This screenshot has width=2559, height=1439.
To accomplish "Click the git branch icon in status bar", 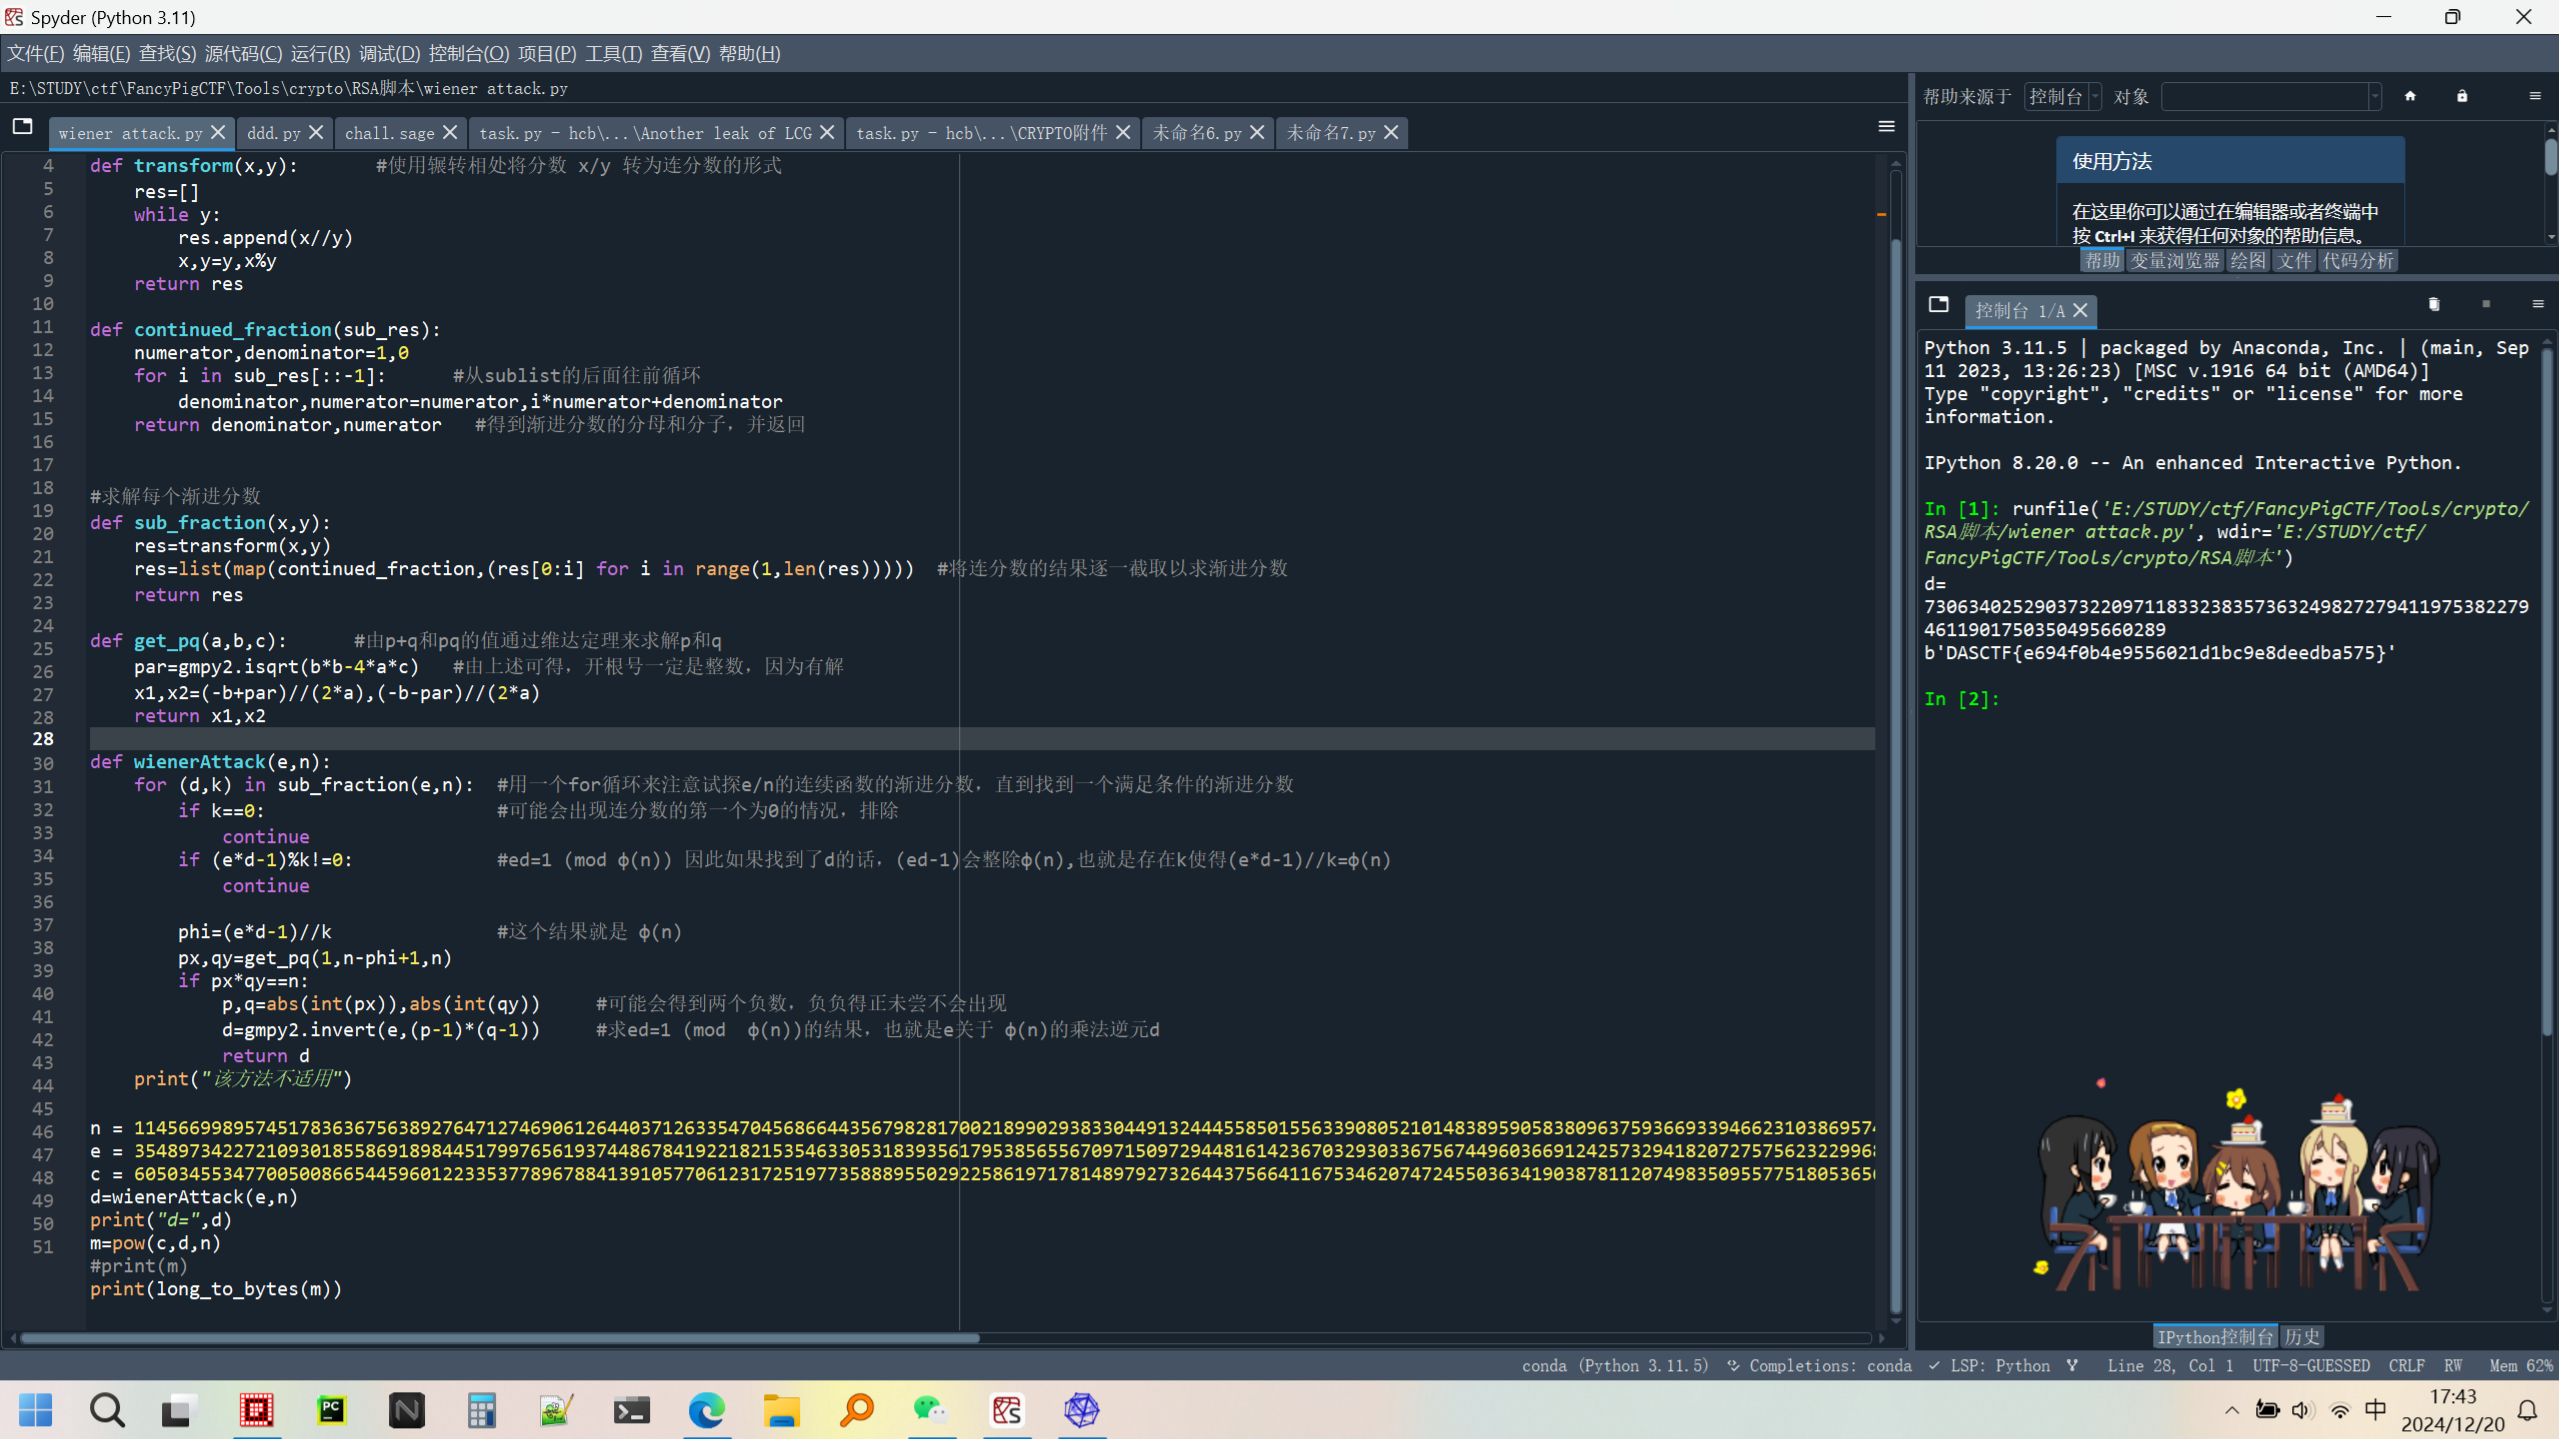I will point(2072,1365).
